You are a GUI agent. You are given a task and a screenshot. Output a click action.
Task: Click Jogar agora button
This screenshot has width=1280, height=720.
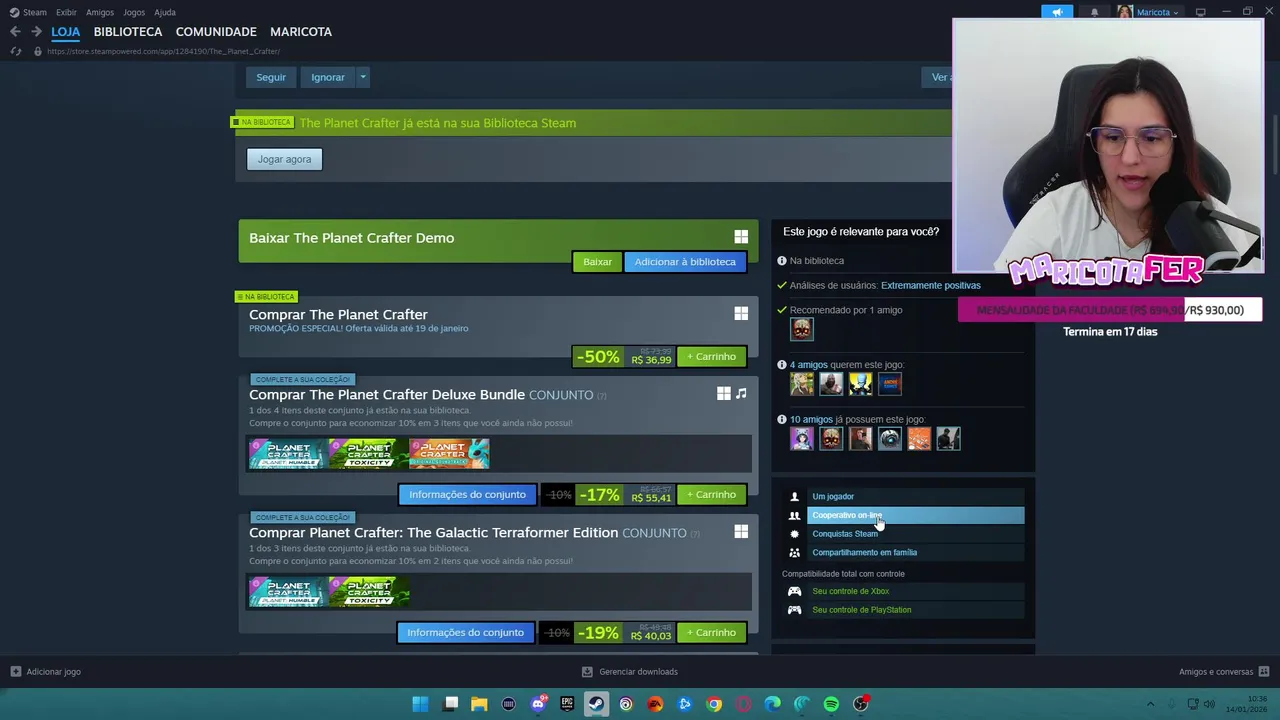(x=284, y=159)
